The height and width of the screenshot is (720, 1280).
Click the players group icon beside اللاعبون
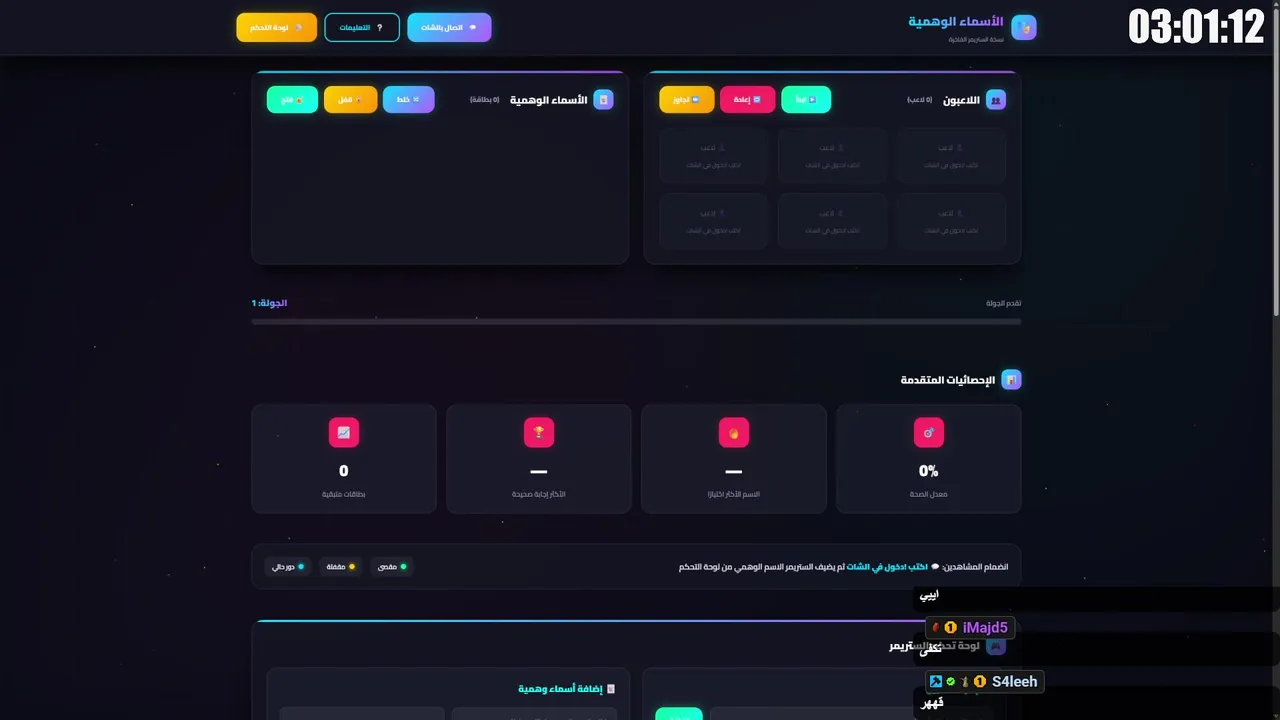[x=996, y=100]
